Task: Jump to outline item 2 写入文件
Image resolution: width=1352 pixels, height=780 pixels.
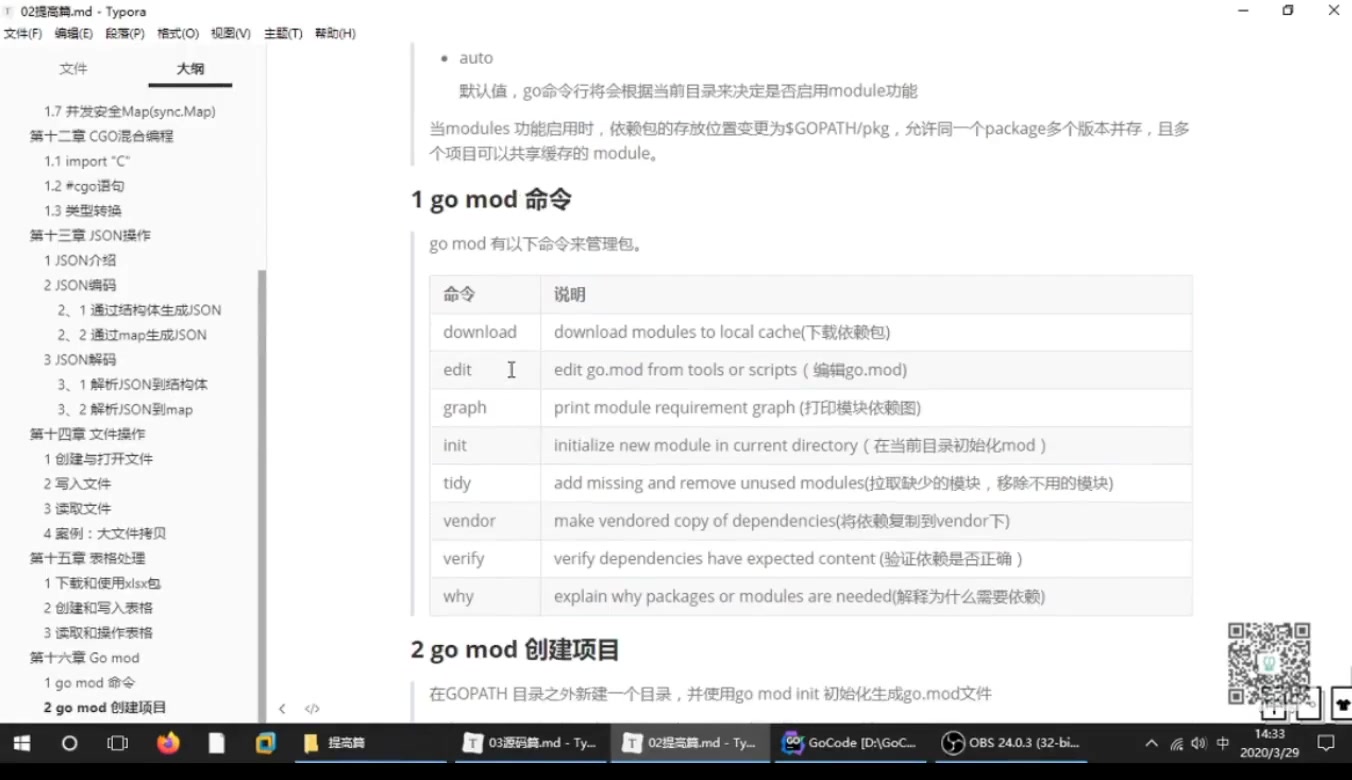Action: pos(77,484)
